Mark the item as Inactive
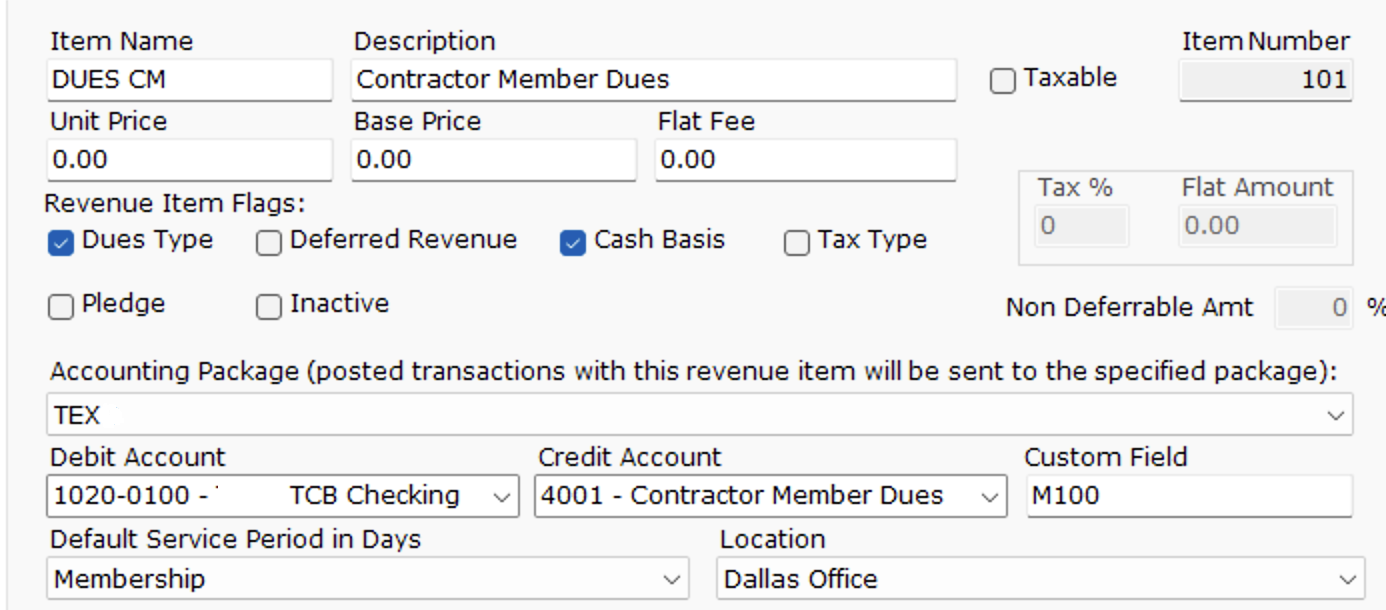The width and height of the screenshot is (1386, 610). click(x=268, y=308)
